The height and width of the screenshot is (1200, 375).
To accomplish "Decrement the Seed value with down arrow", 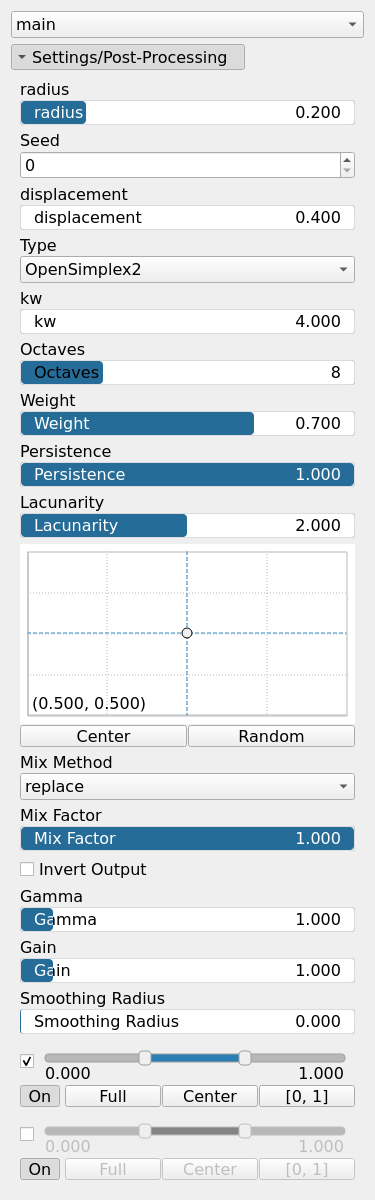I will 347,171.
